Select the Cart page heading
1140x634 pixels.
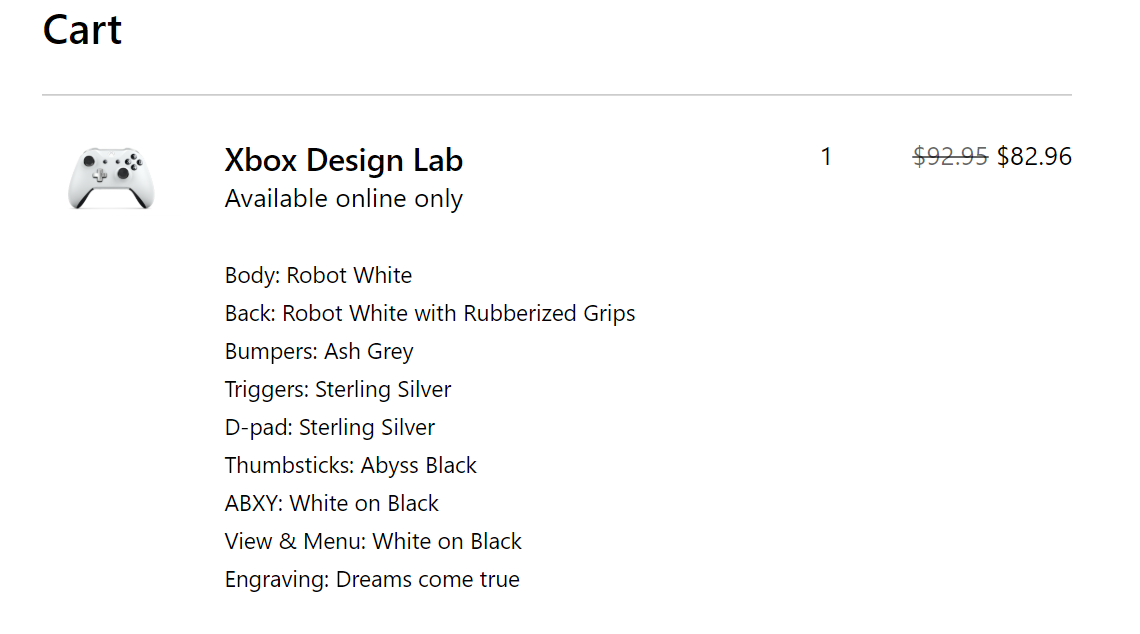[x=82, y=30]
